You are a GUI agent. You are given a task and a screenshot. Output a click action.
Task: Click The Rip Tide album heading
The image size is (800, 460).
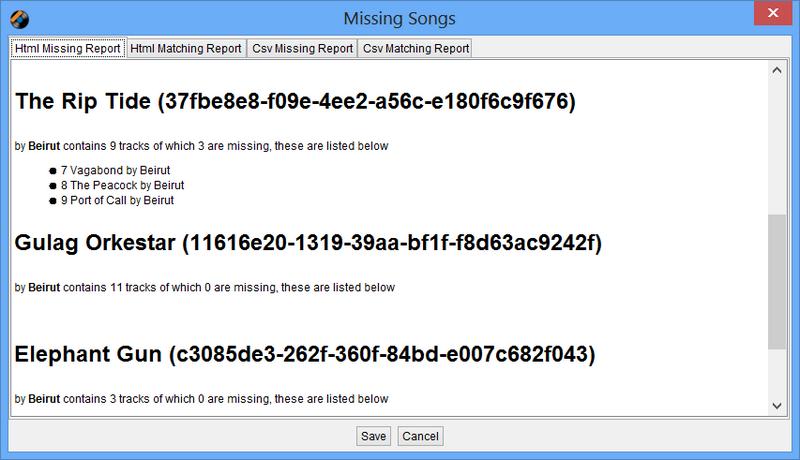click(x=295, y=101)
